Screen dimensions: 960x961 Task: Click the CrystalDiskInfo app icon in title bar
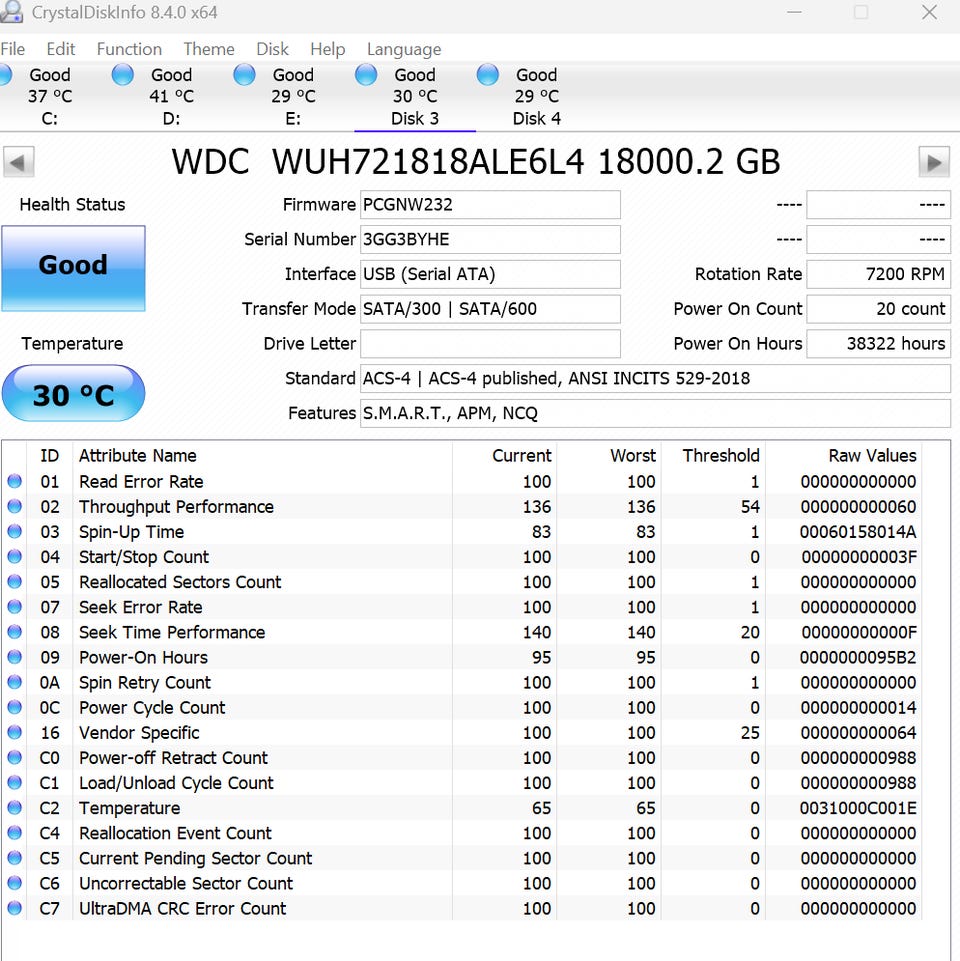pos(10,11)
